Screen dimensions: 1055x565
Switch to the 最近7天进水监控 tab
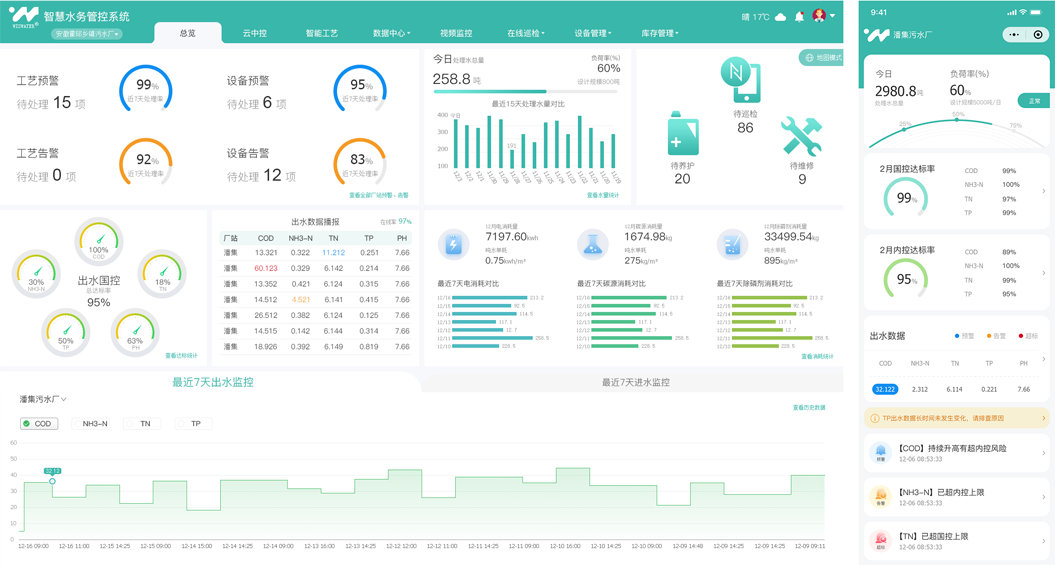(x=635, y=382)
